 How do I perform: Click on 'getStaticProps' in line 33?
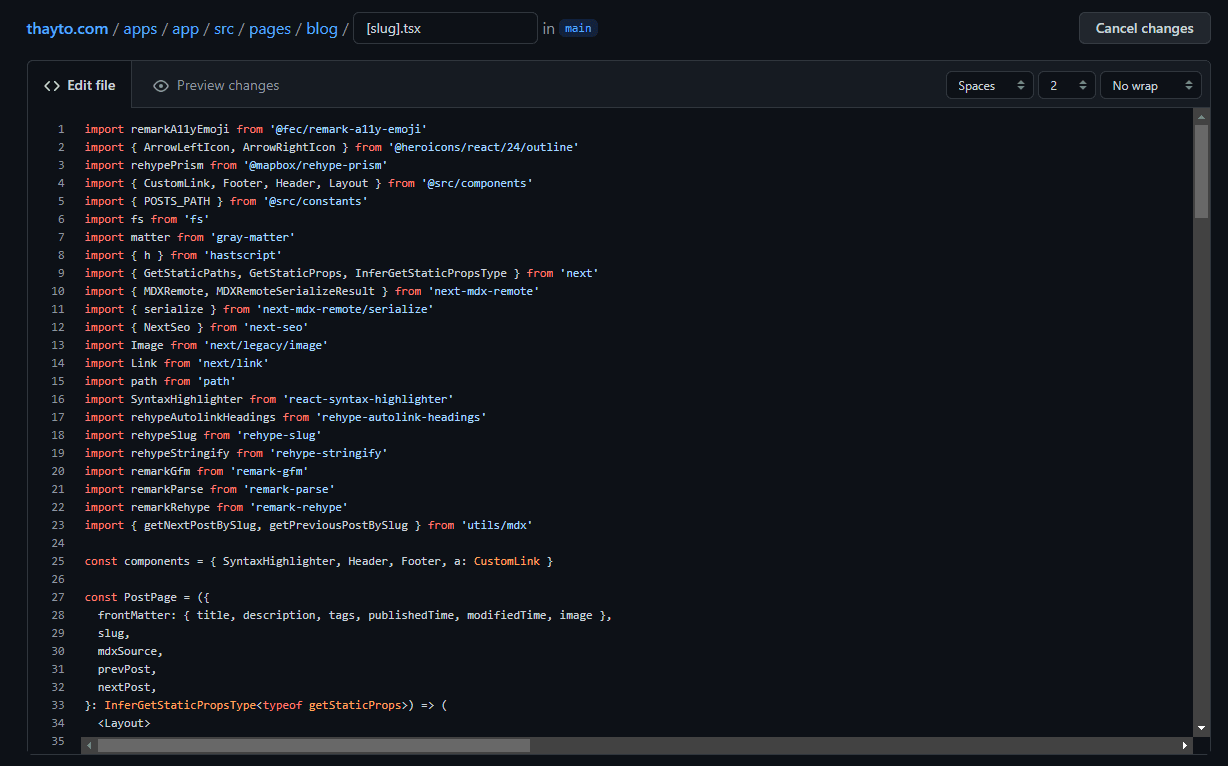[355, 705]
